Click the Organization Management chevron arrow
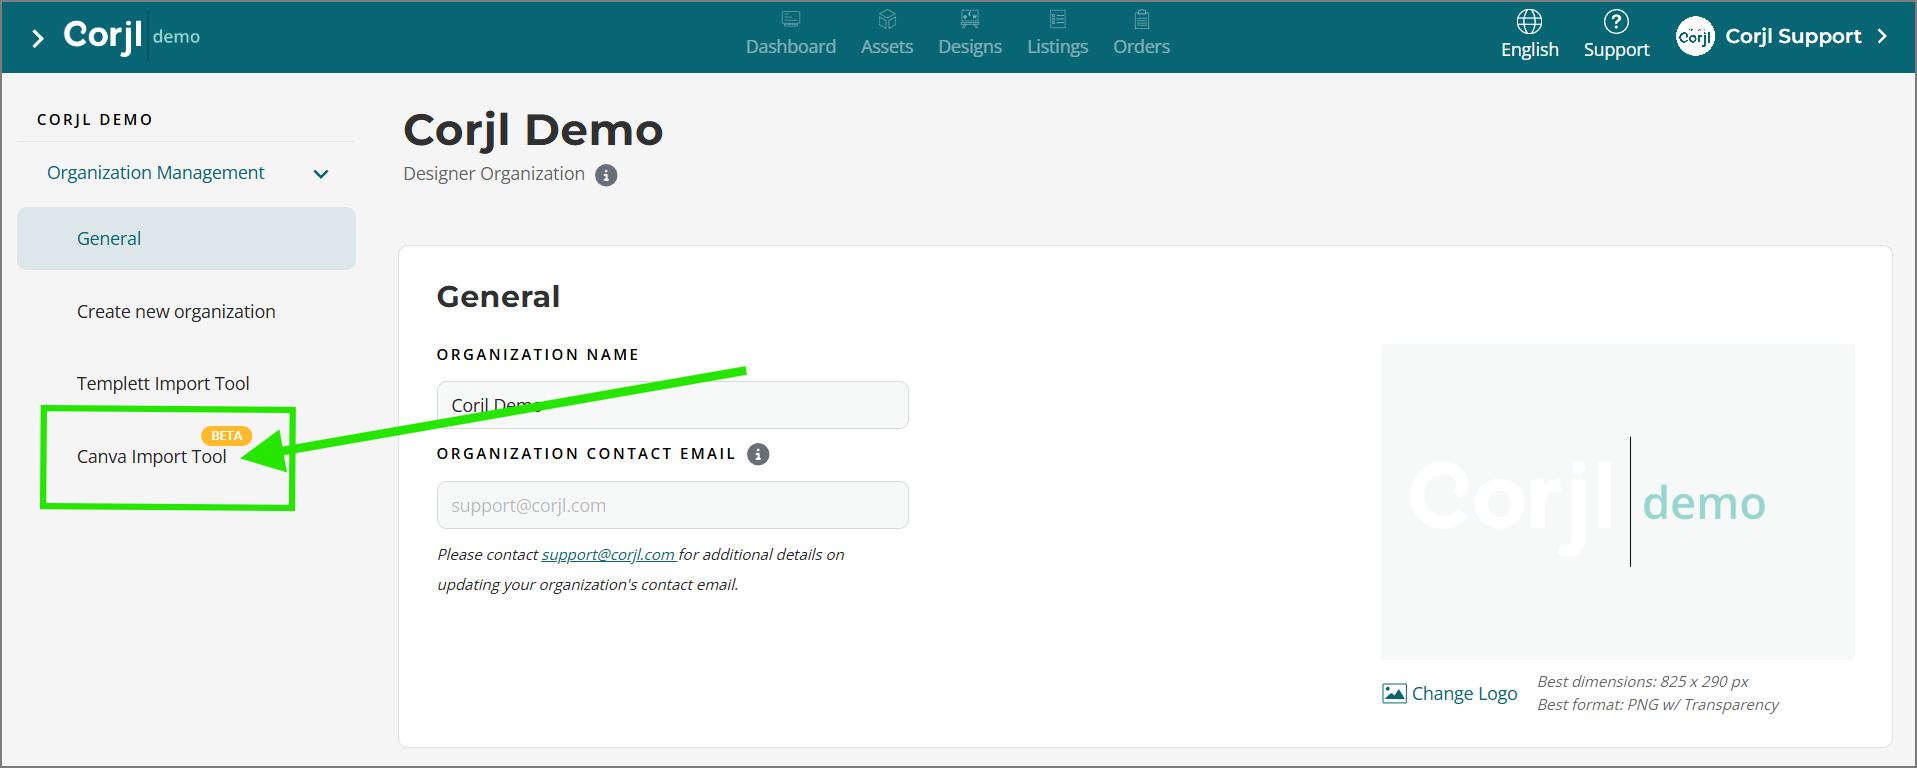This screenshot has width=1917, height=768. click(x=321, y=174)
